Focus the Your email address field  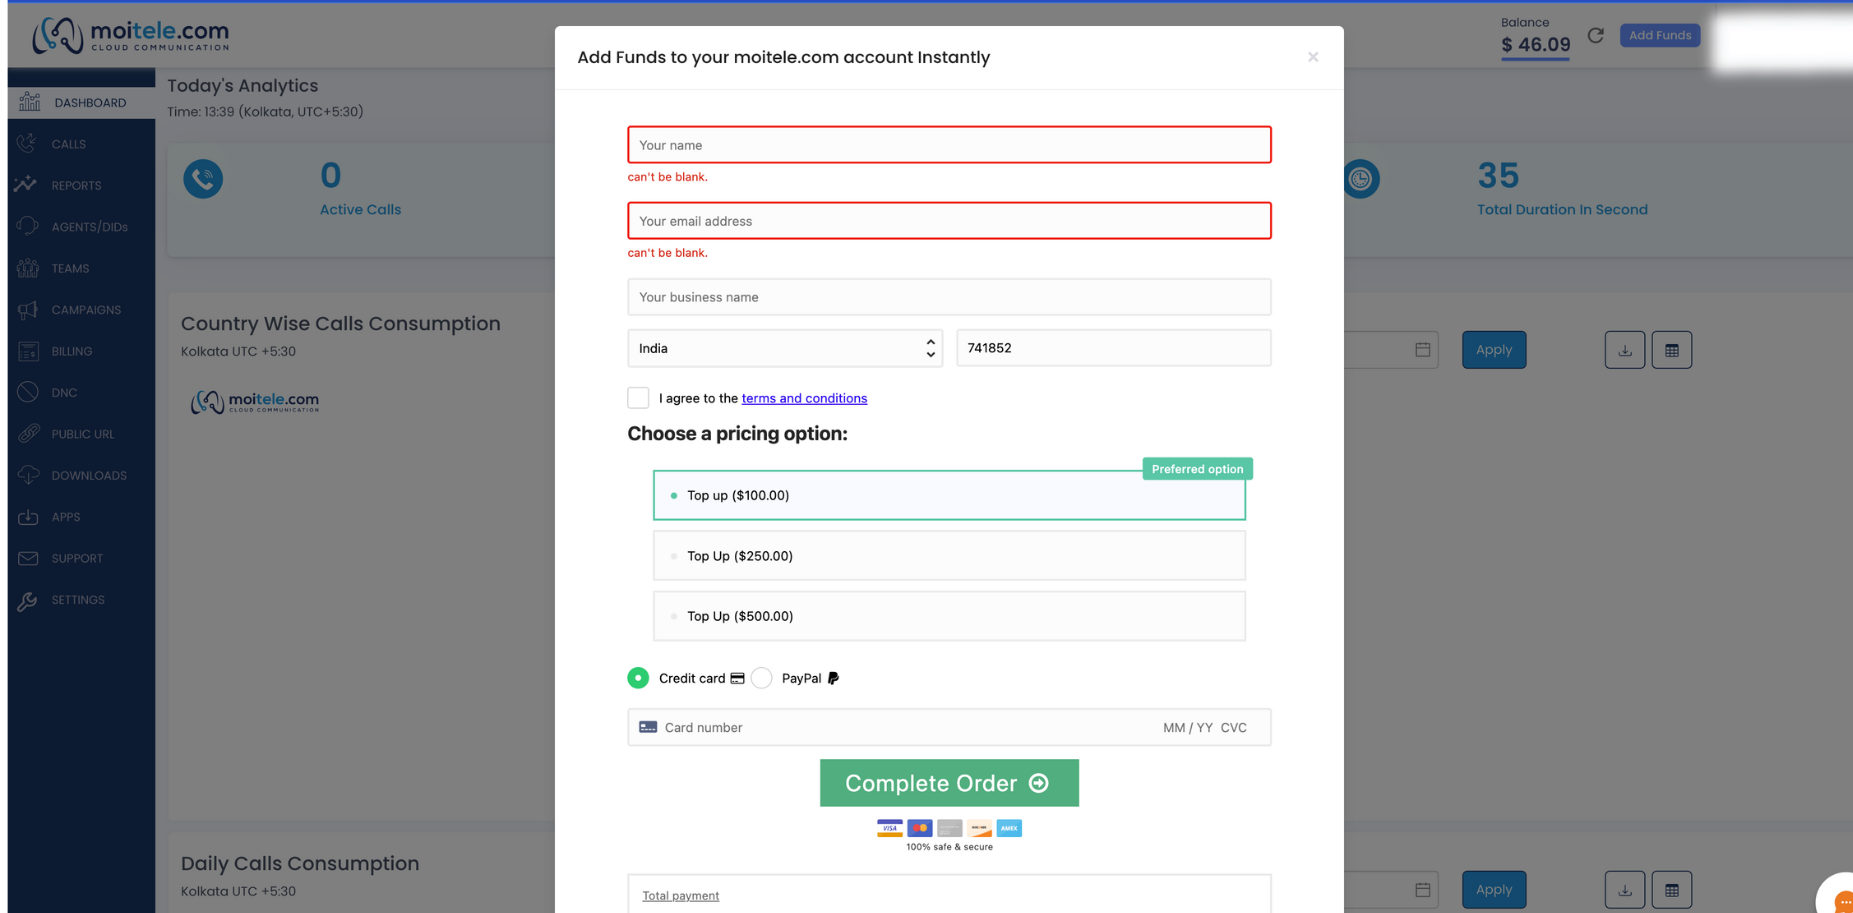pyautogui.click(x=949, y=221)
